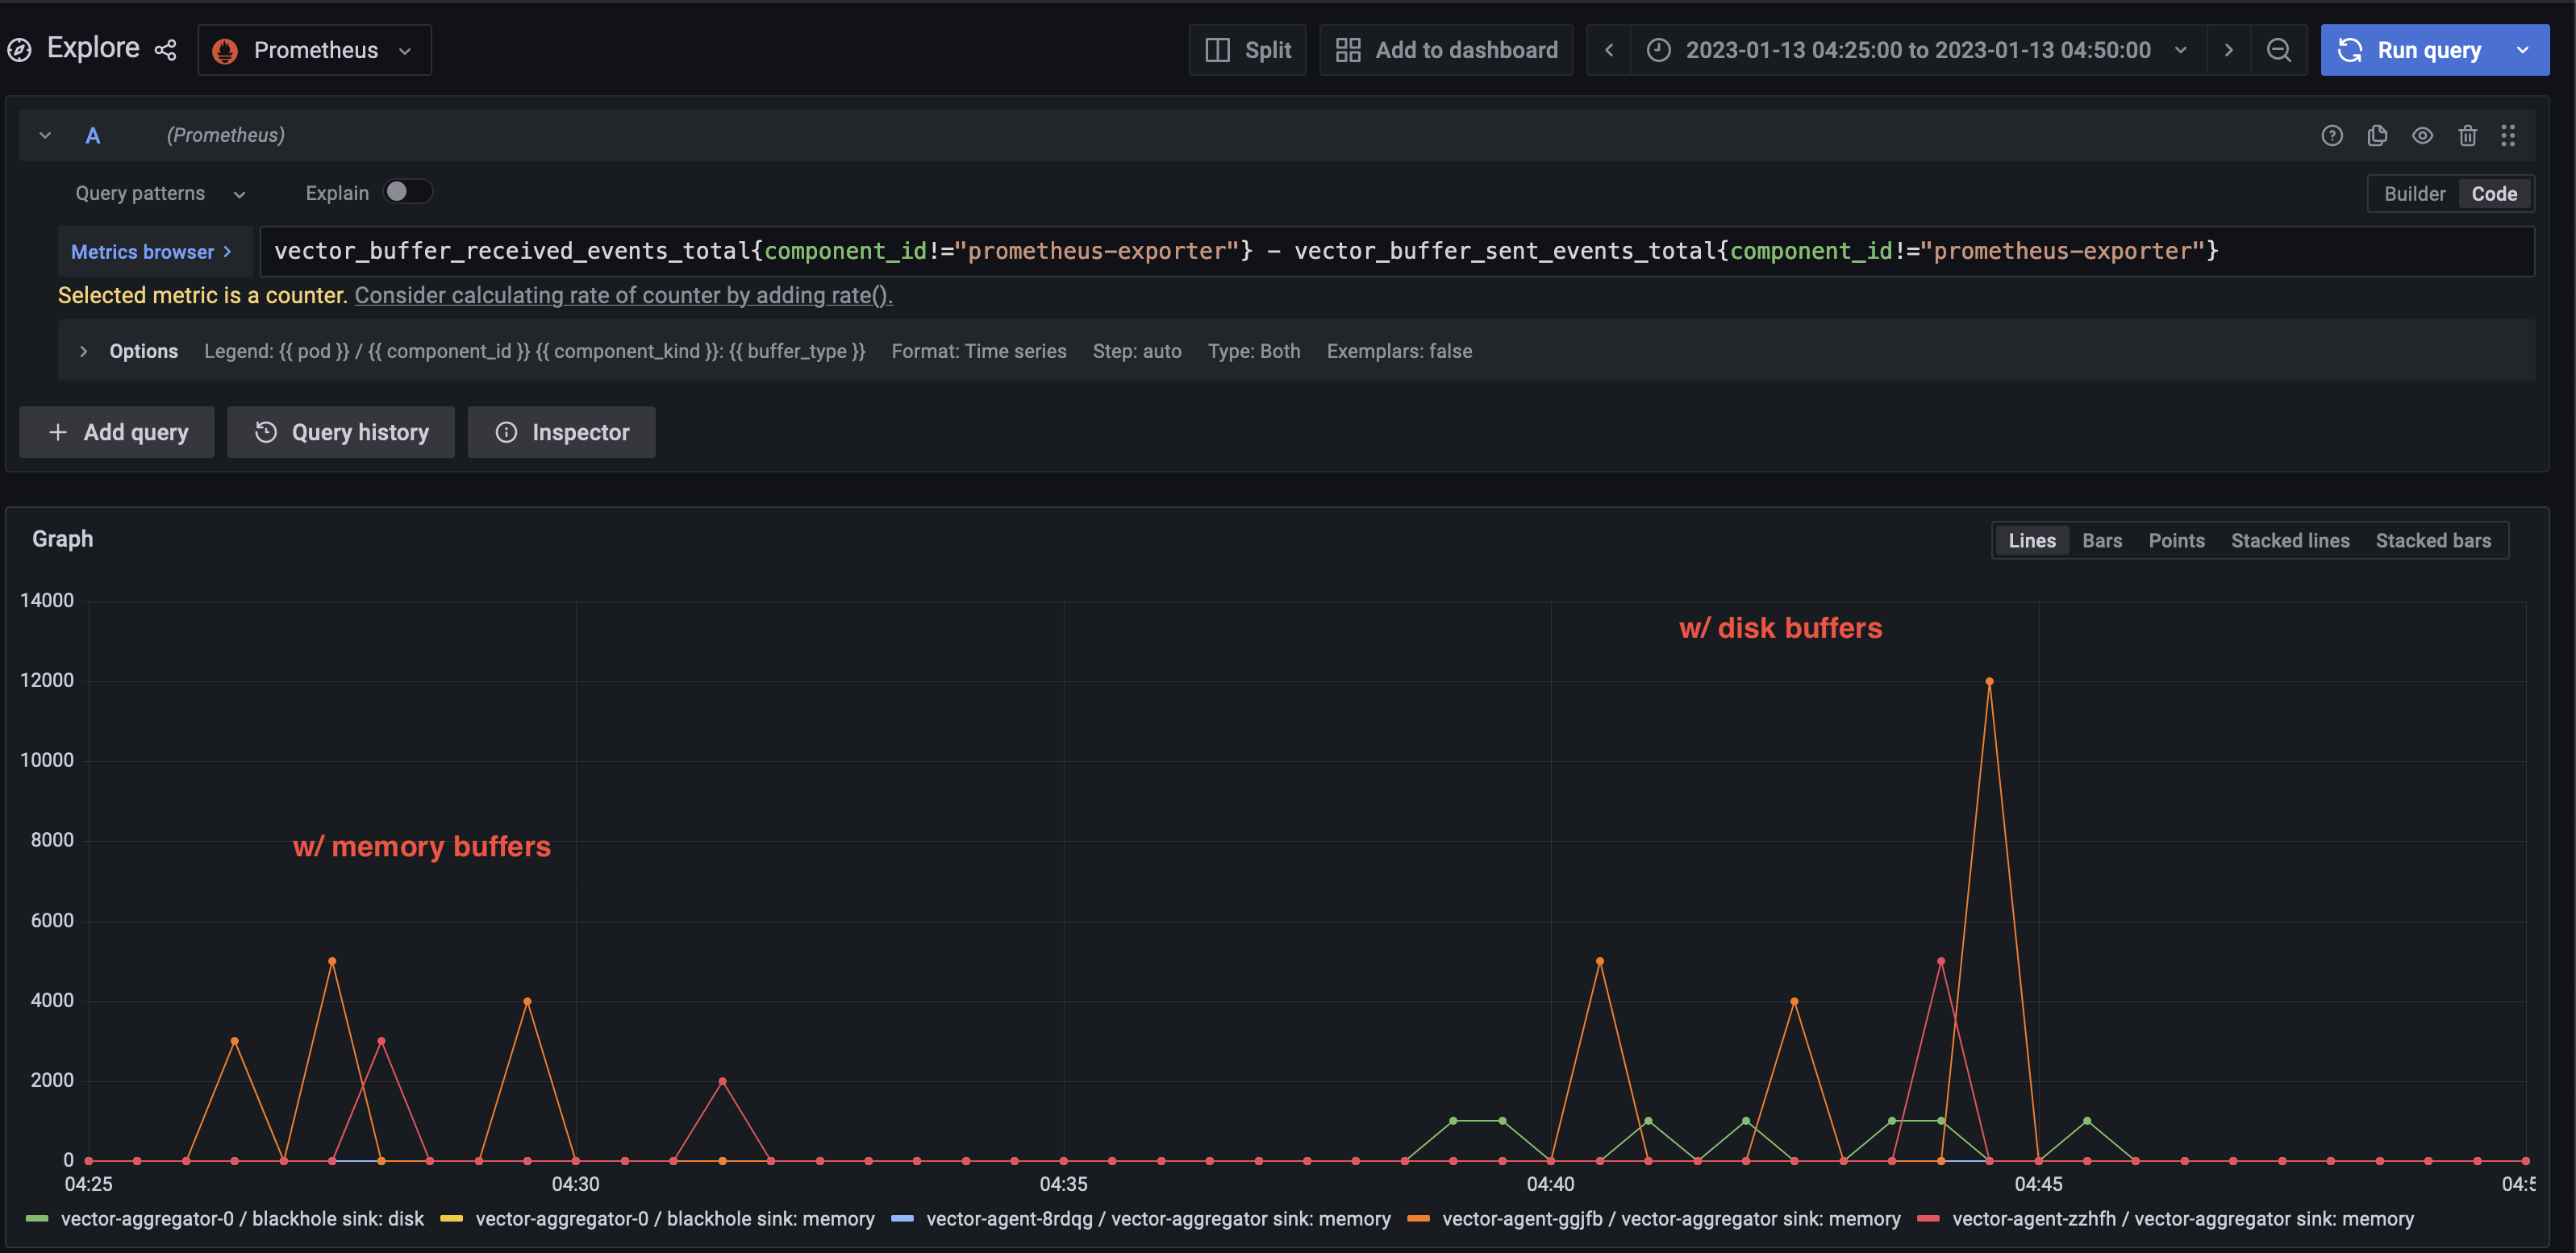Click the Split view icon
Screen dimensions: 2576x1253
coord(1219,49)
